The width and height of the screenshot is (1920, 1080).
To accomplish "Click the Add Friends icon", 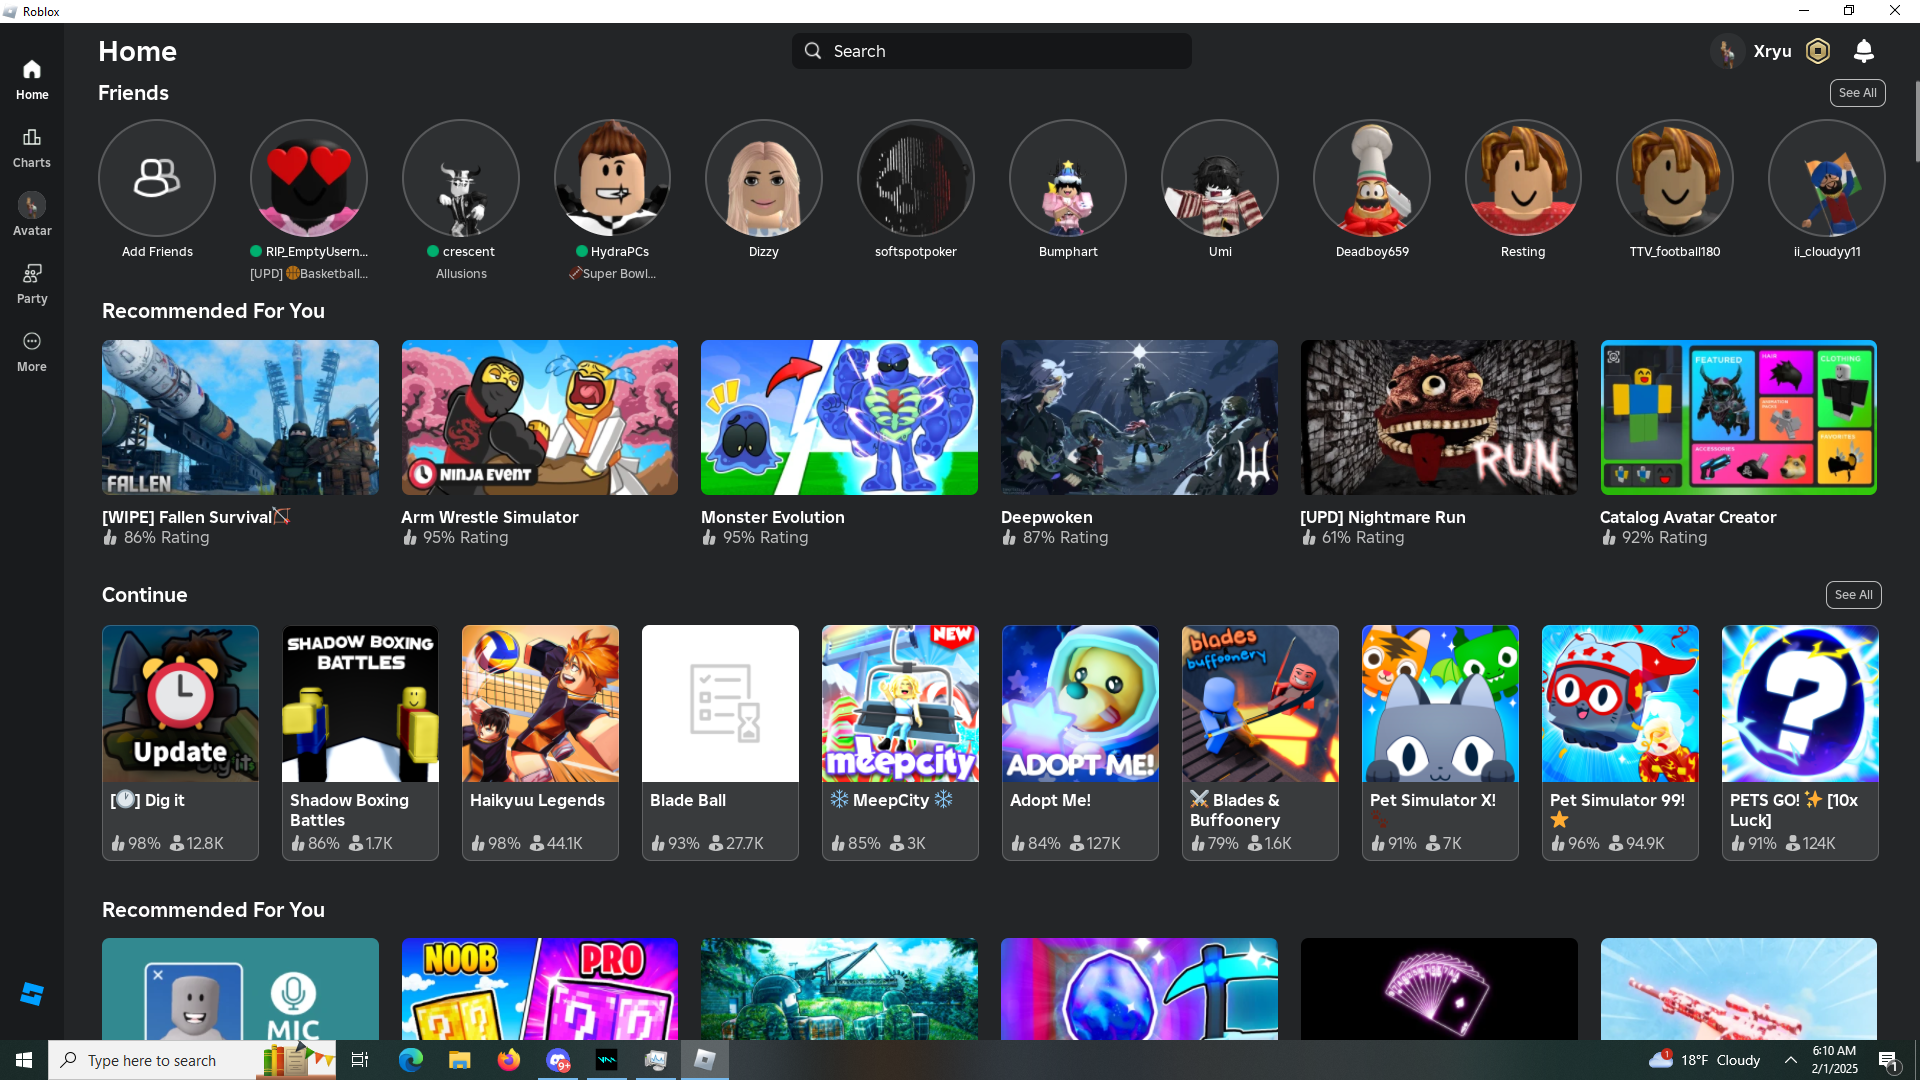I will pyautogui.click(x=157, y=179).
